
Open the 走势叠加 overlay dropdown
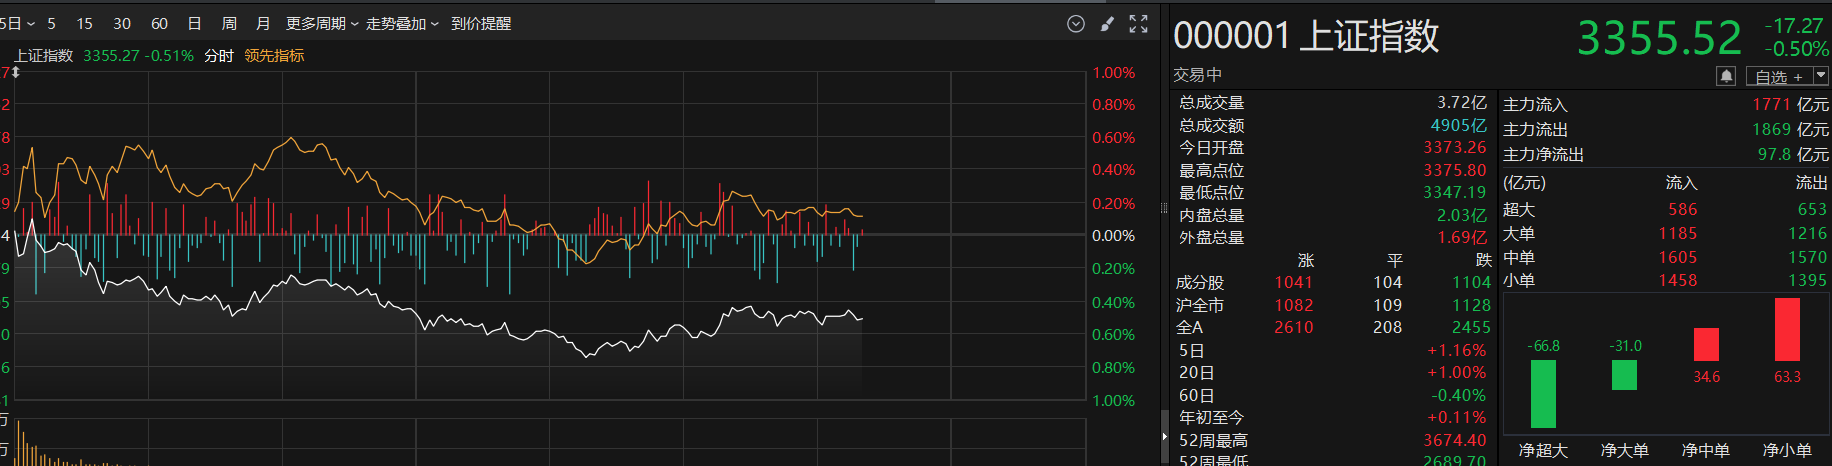pyautogui.click(x=402, y=23)
